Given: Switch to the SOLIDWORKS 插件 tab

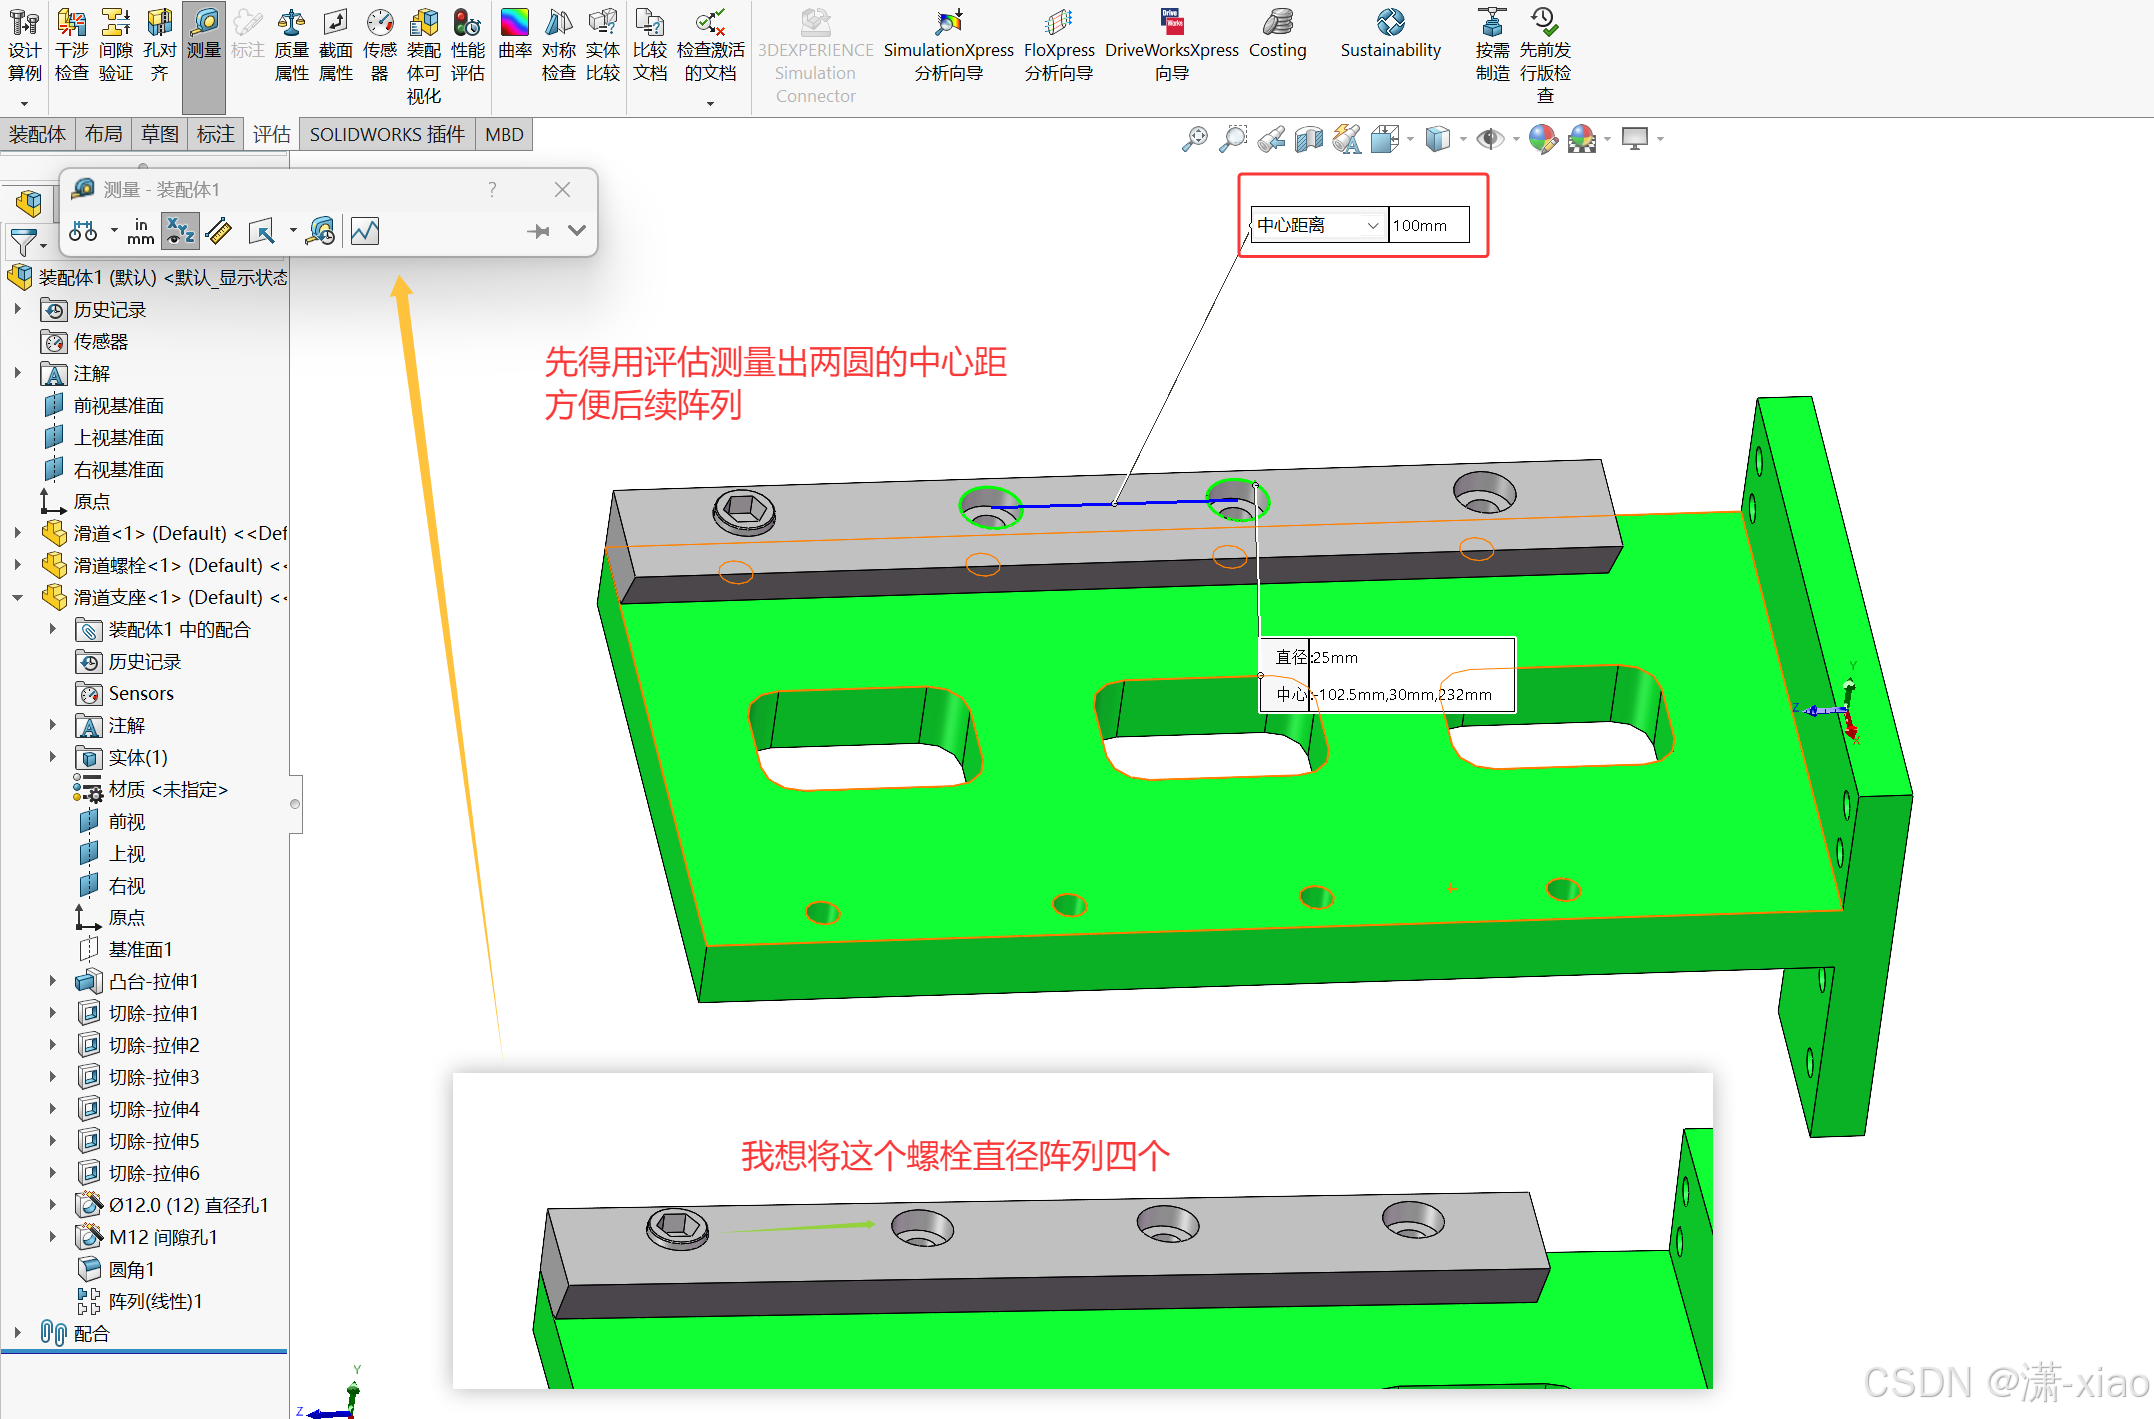Looking at the screenshot, I should click(x=387, y=135).
